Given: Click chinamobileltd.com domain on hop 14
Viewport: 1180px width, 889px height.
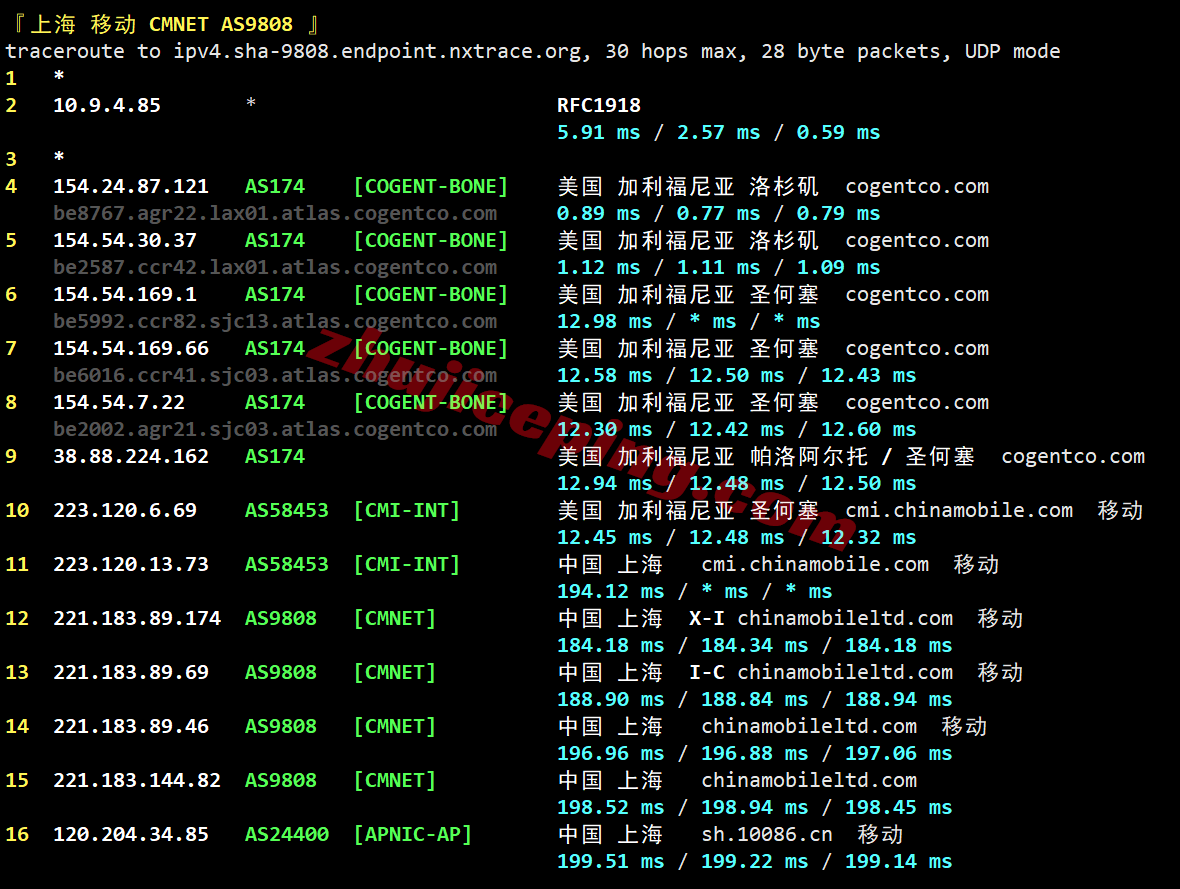Looking at the screenshot, I should click(x=809, y=725).
